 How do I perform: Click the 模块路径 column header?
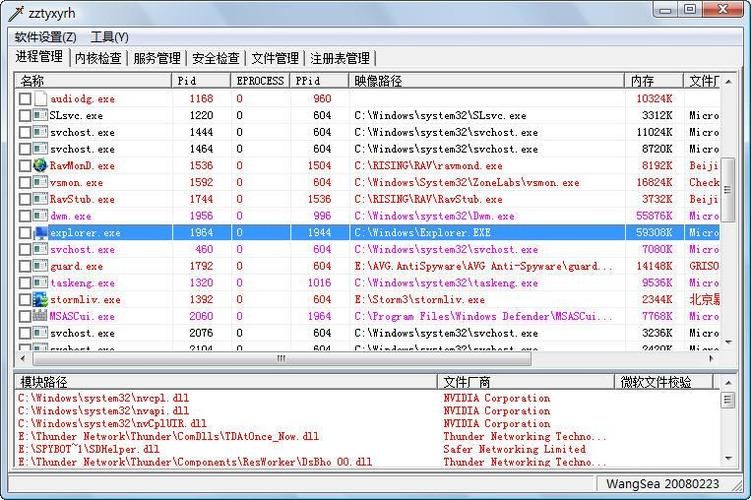coord(226,382)
